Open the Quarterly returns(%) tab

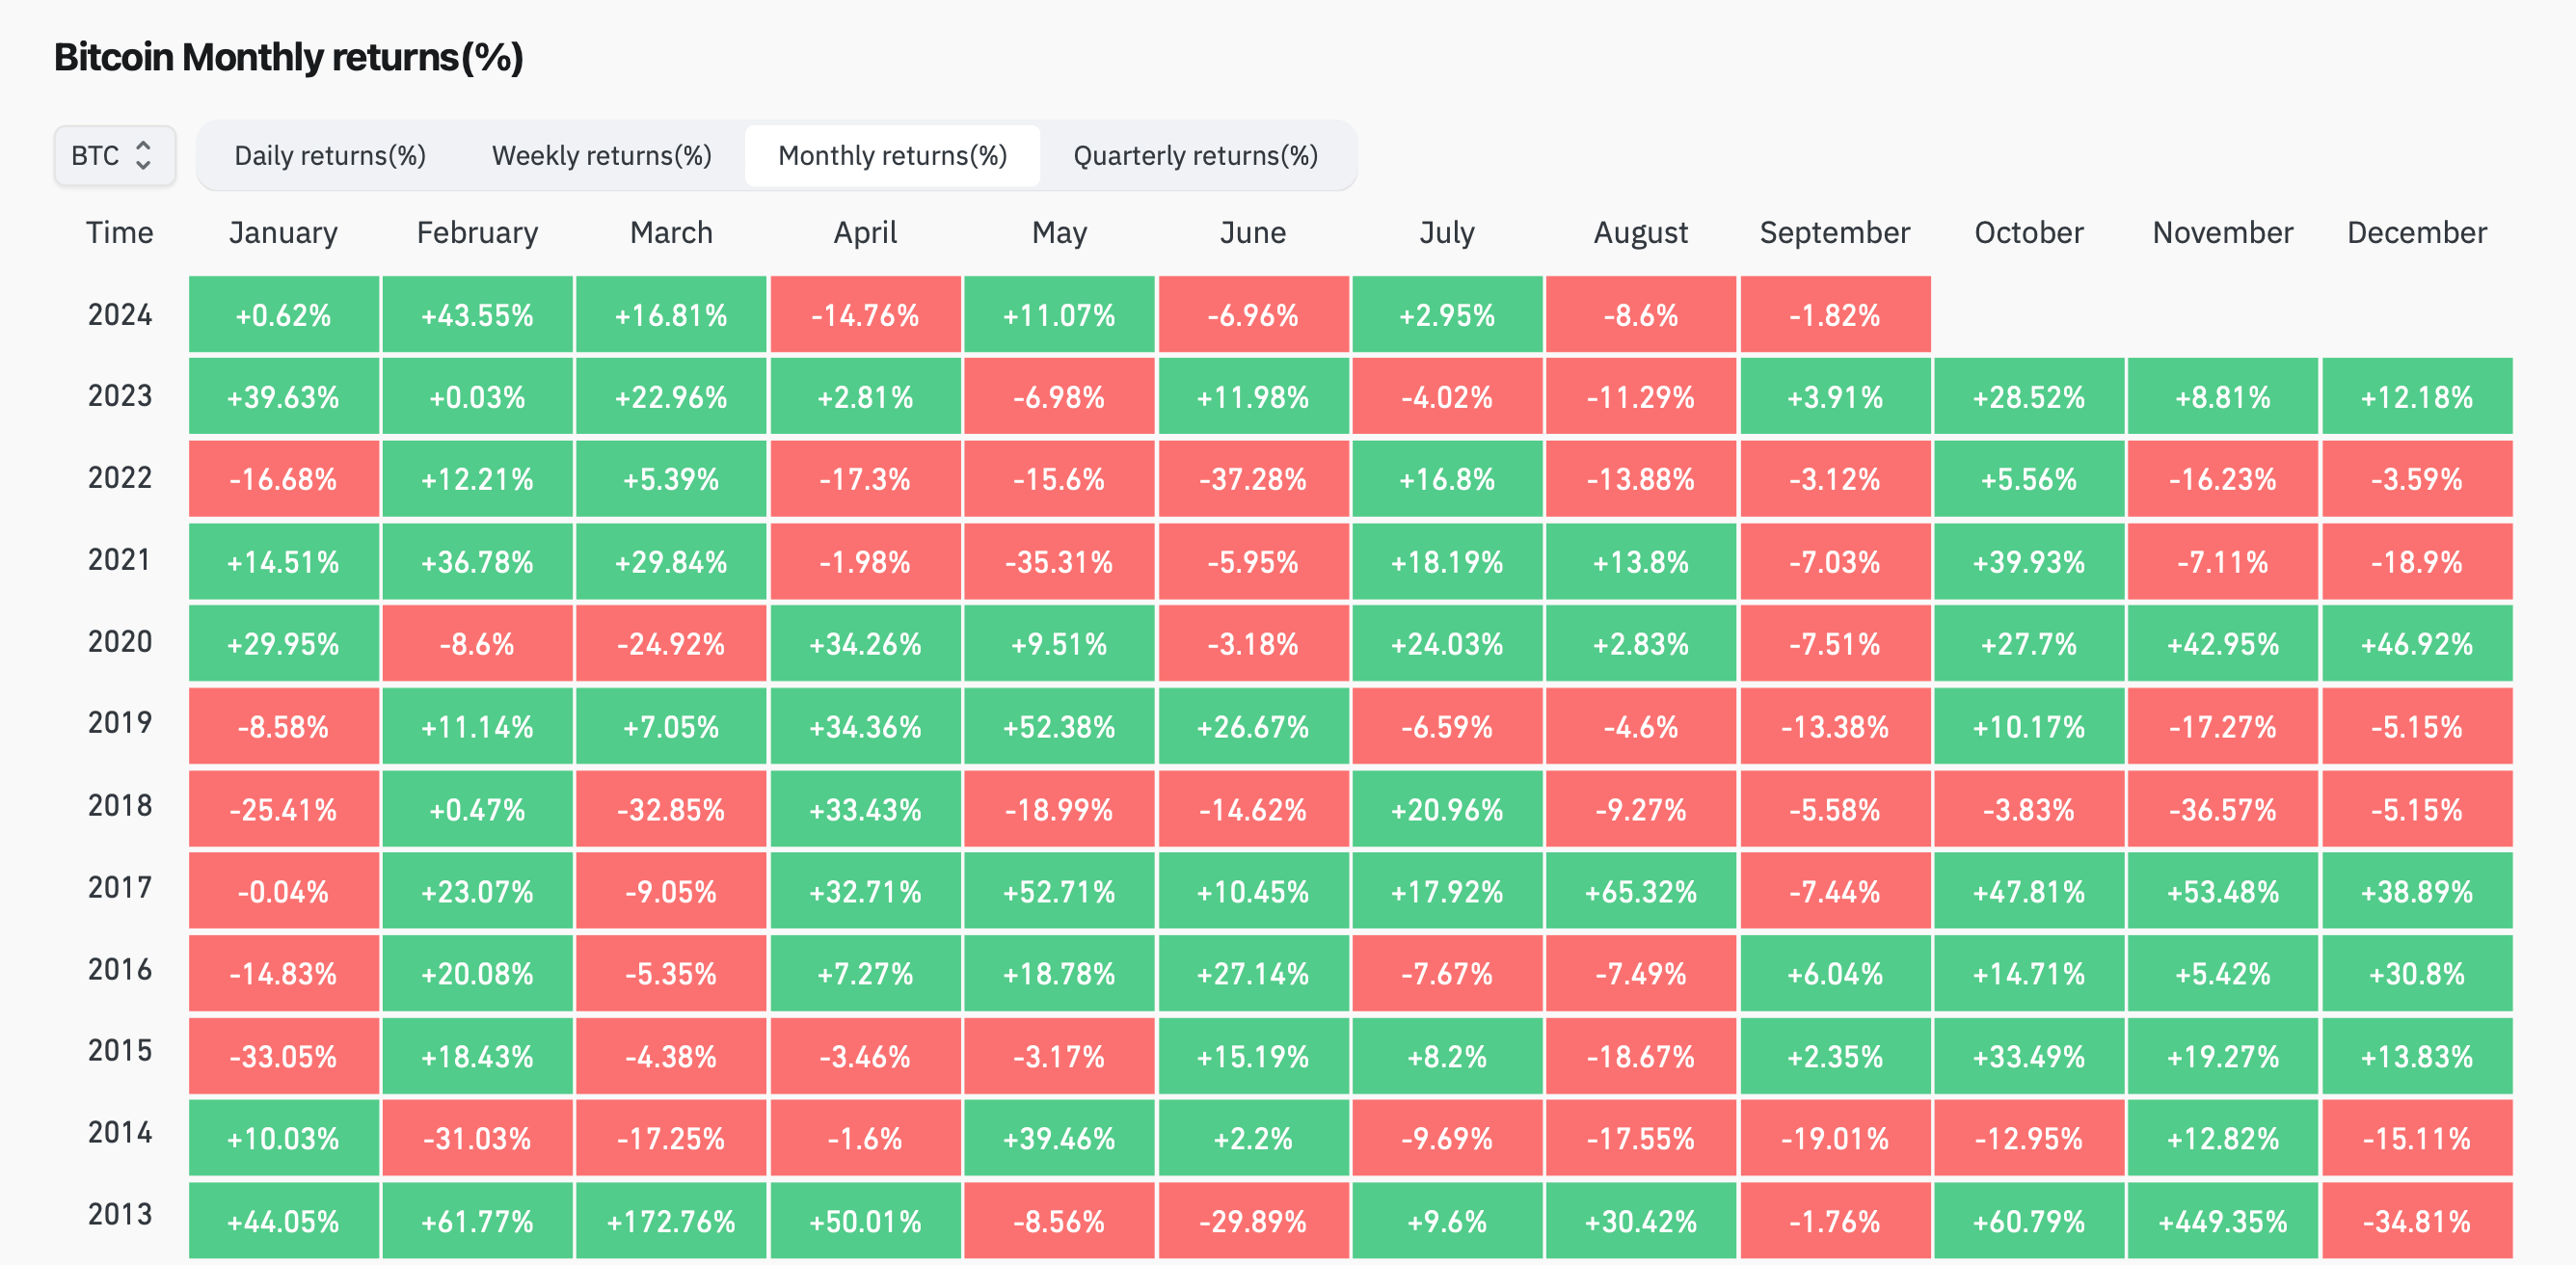click(1195, 156)
